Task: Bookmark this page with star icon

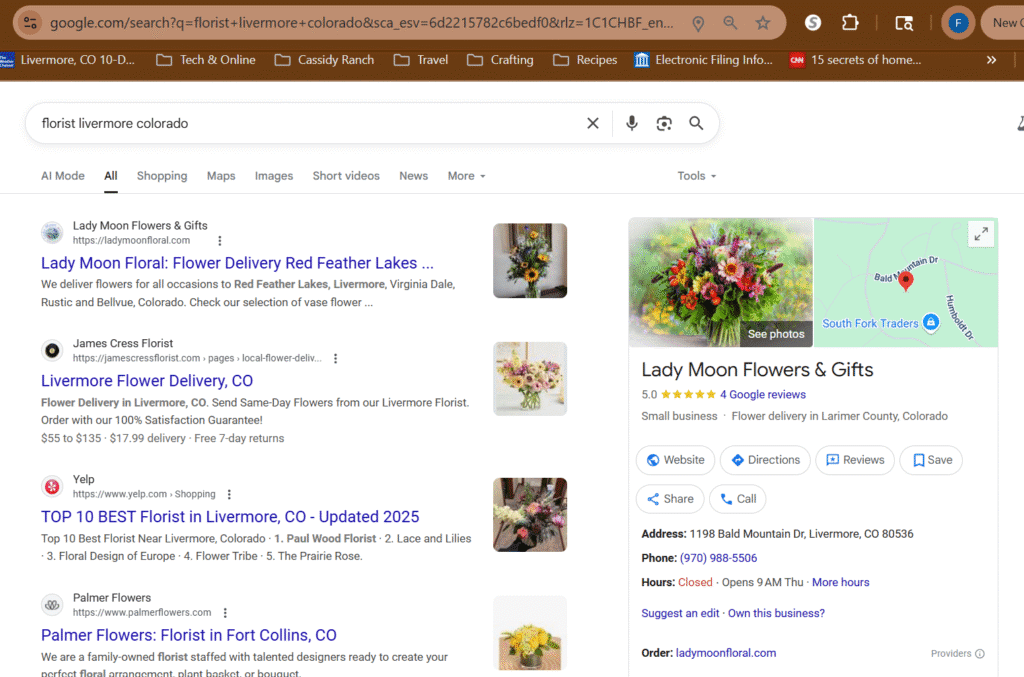Action: (763, 23)
